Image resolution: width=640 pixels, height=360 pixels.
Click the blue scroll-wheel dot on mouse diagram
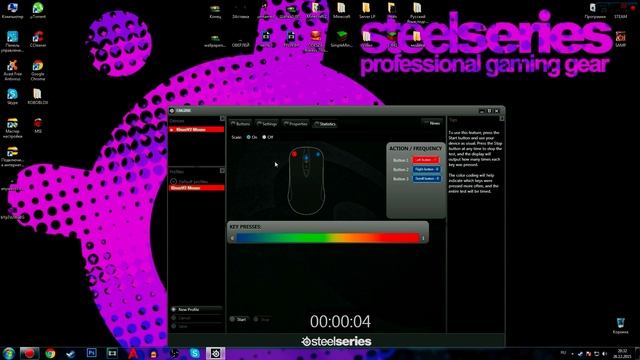click(307, 158)
